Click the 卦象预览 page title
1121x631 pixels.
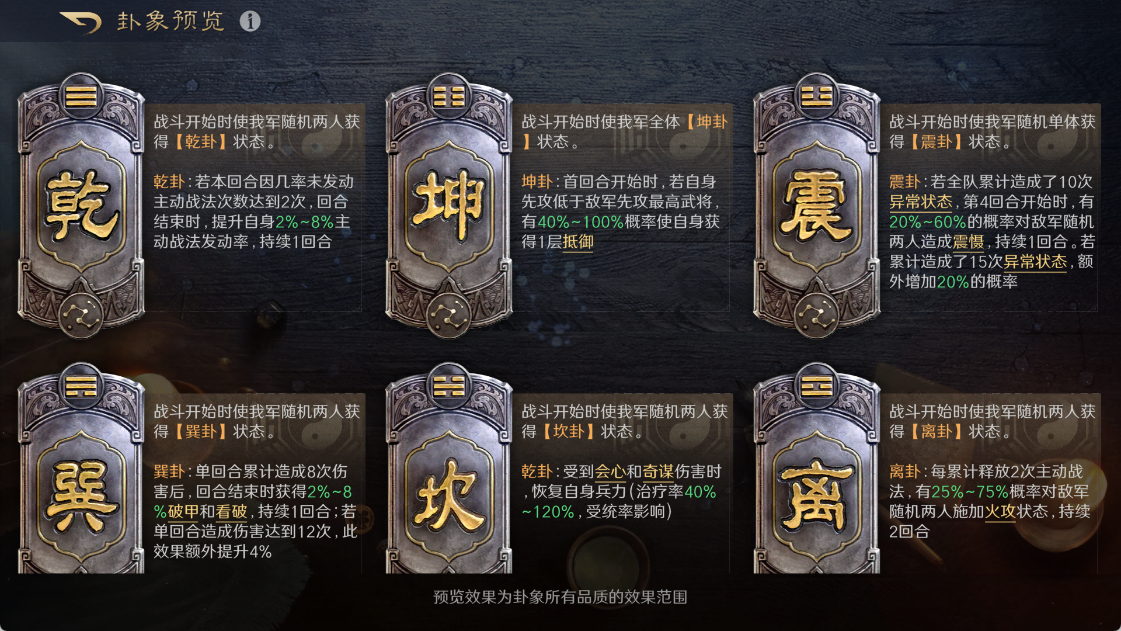(x=171, y=21)
